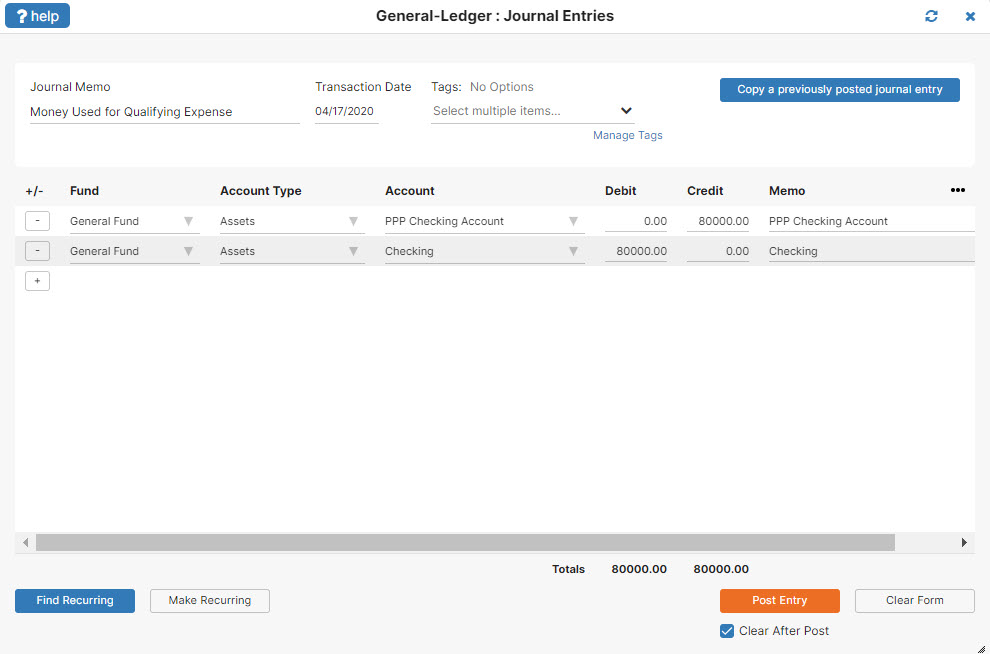The height and width of the screenshot is (654, 990).
Task: Edit the memo field reading PPP Checking Account
Action: 871,221
